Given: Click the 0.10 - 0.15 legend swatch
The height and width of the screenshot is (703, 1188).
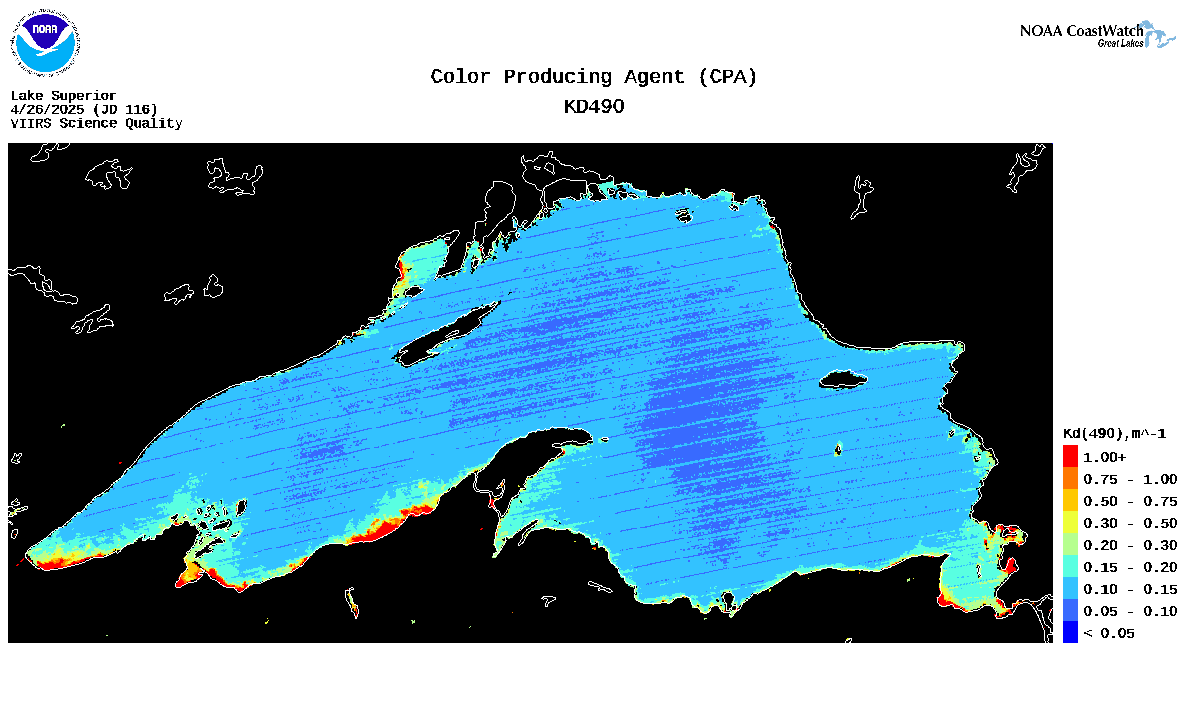Looking at the screenshot, I should click(1070, 589).
